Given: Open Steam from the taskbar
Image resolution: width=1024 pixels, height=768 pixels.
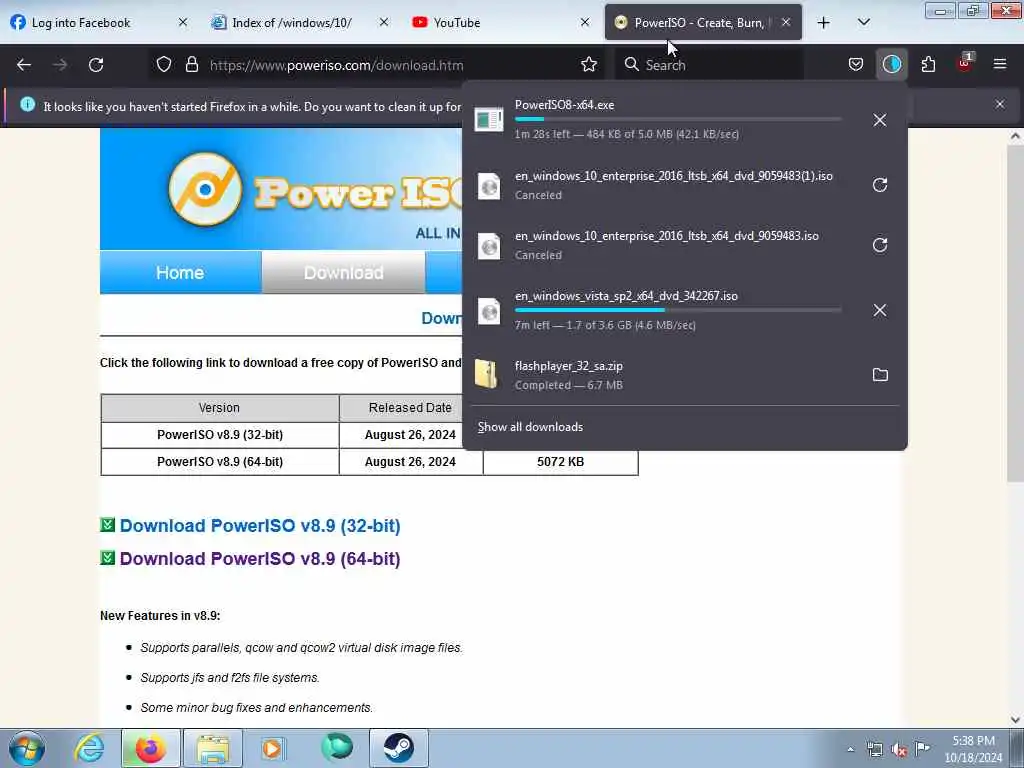Looking at the screenshot, I should [398, 748].
